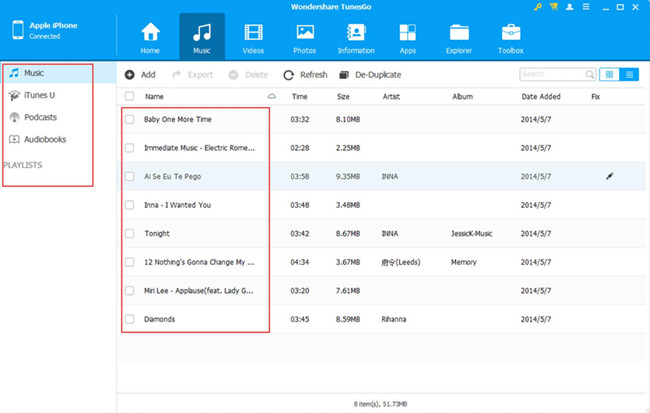
Task: Click the 9.35MB size value
Action: pos(347,176)
